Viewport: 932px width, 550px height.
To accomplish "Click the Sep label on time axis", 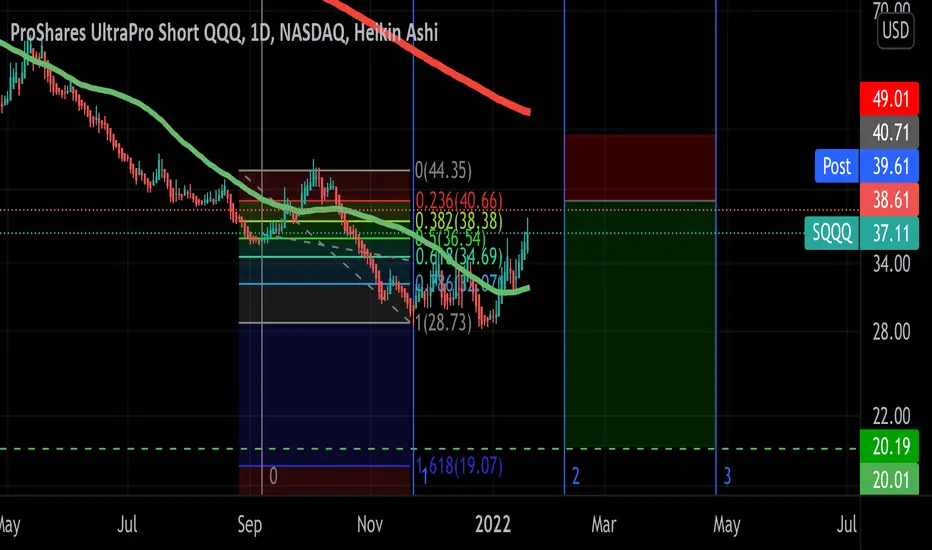I will coord(250,524).
